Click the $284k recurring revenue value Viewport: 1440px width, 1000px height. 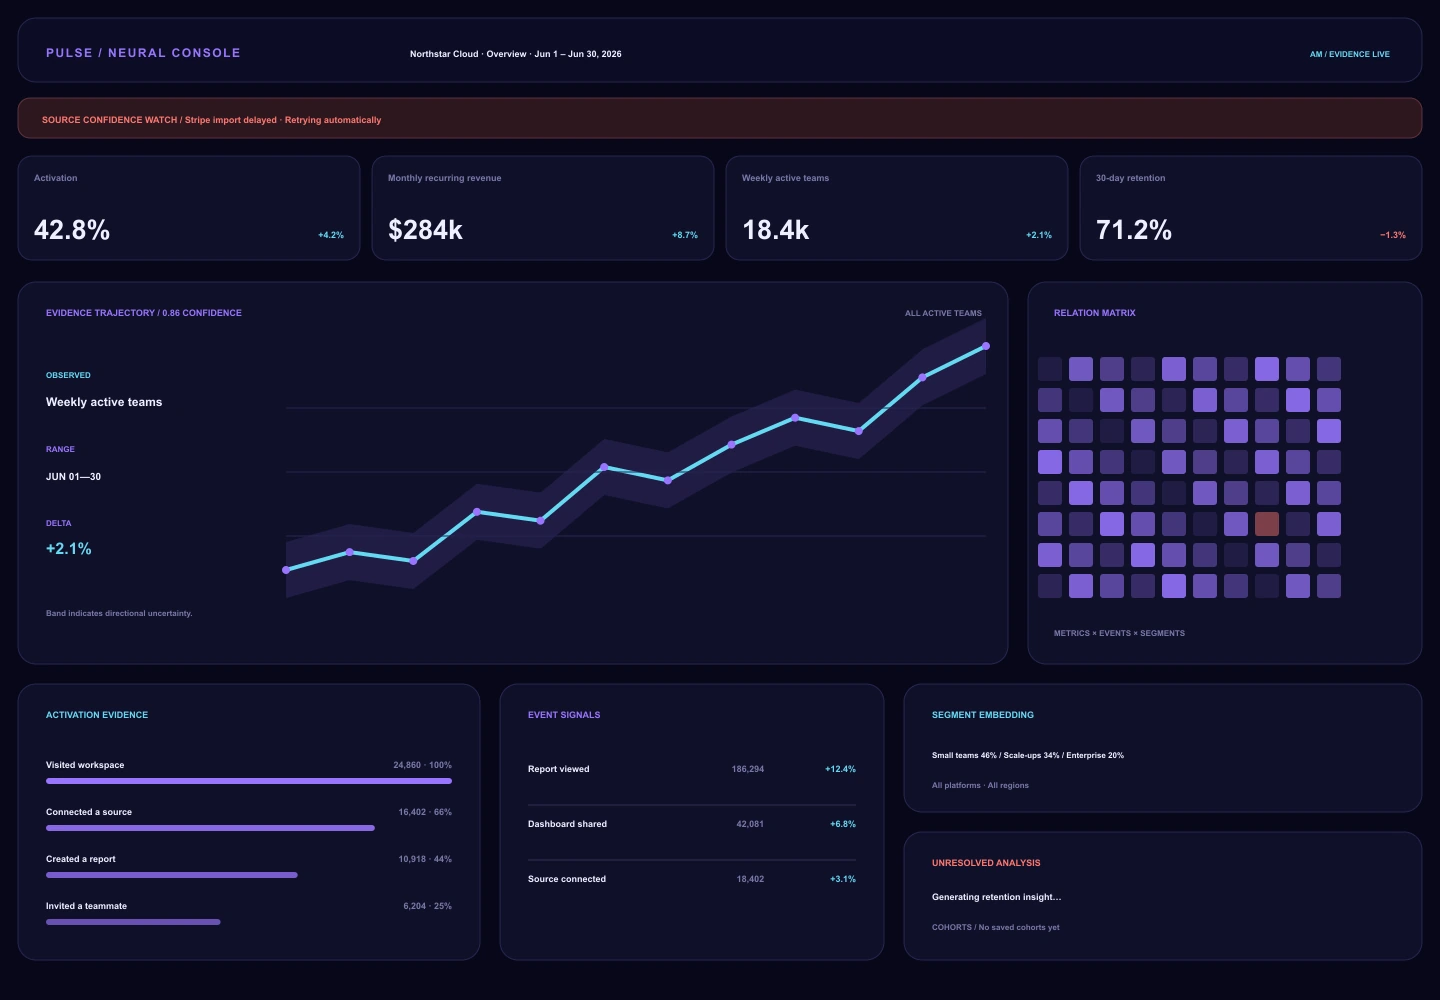425,230
